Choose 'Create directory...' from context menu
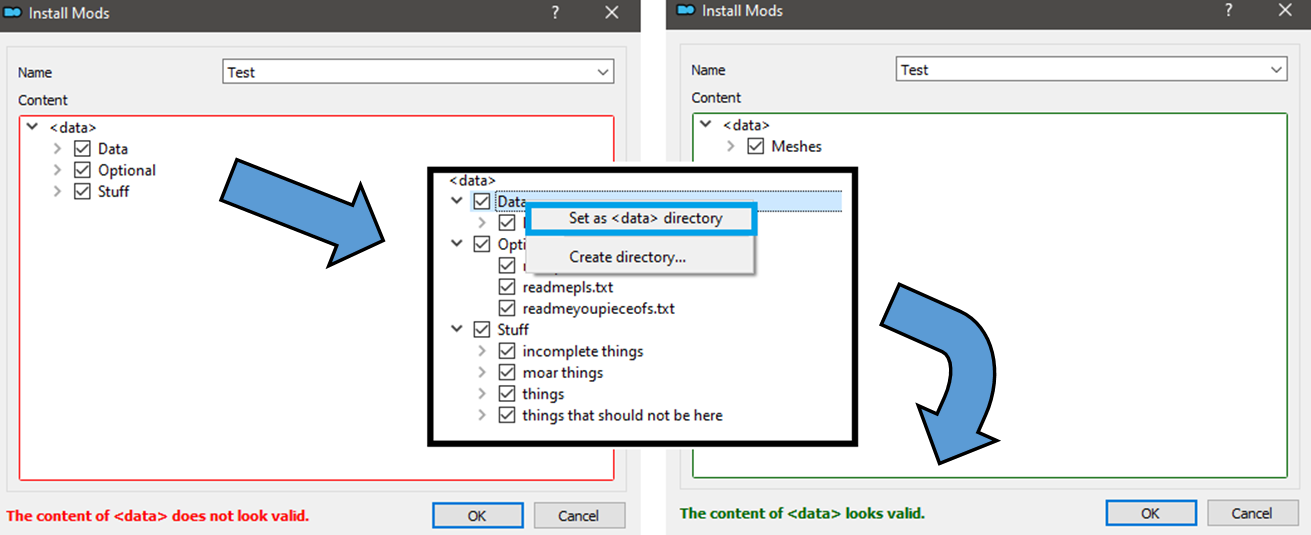Screen dimensions: 1311x535 pyautogui.click(x=627, y=257)
